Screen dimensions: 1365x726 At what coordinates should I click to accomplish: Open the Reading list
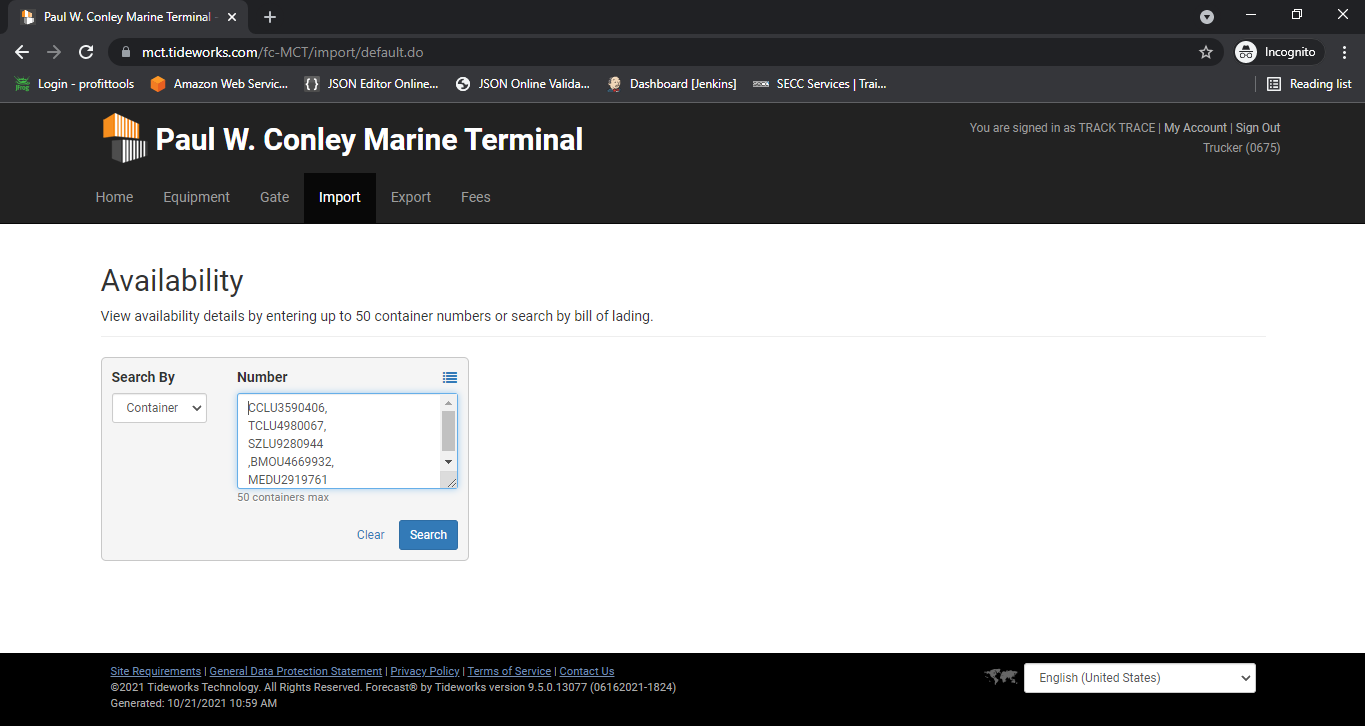tap(1309, 84)
